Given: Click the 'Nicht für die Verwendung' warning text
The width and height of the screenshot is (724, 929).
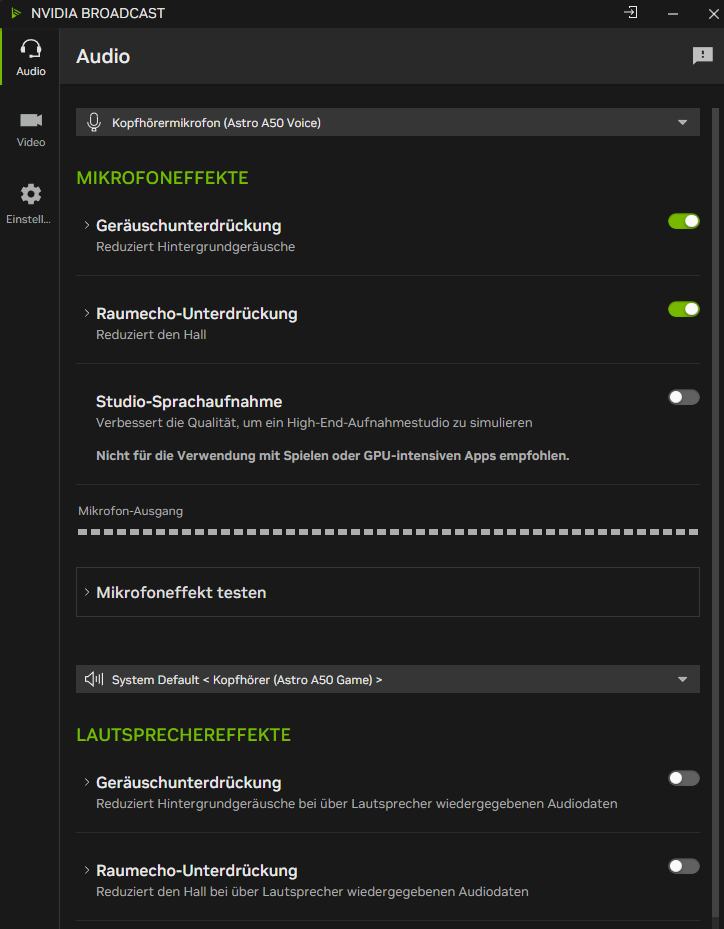Looking at the screenshot, I should (x=332, y=456).
